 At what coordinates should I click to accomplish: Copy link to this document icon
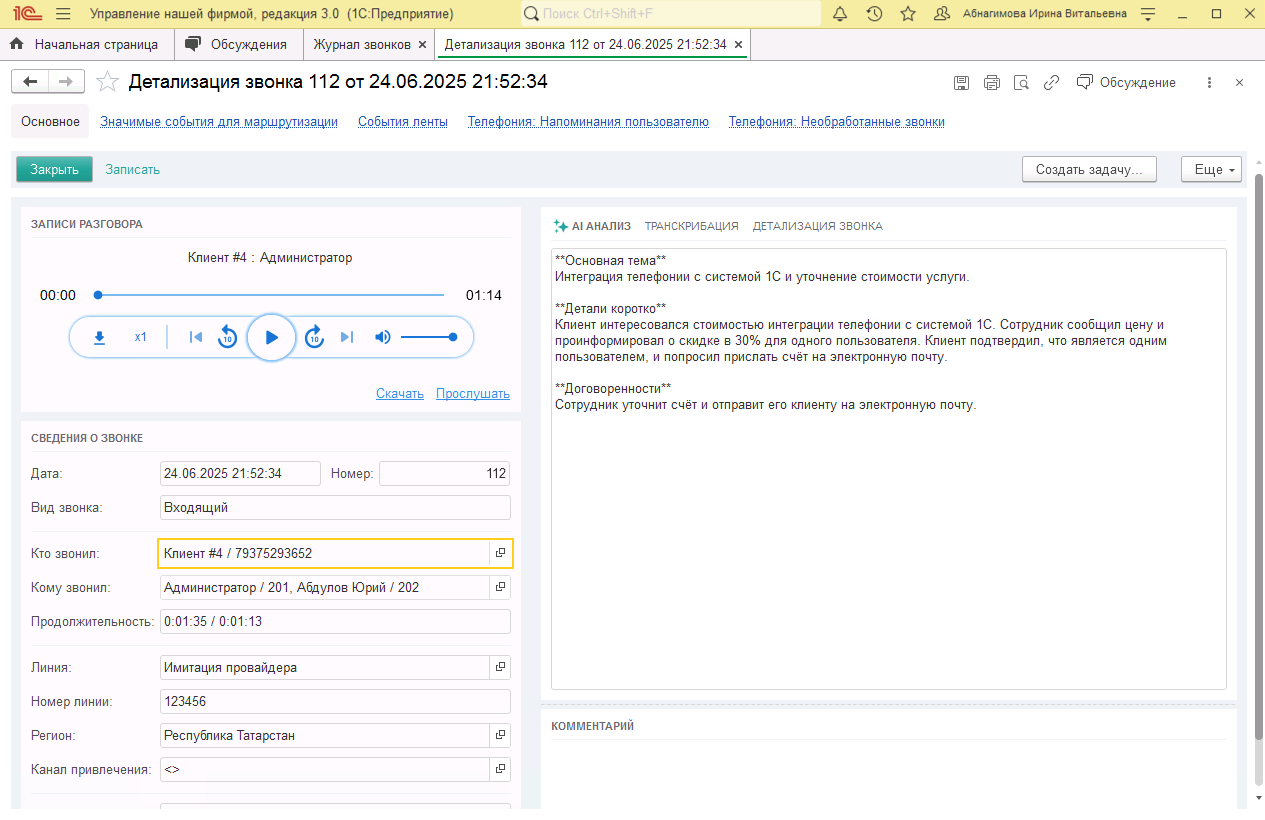(x=1051, y=83)
